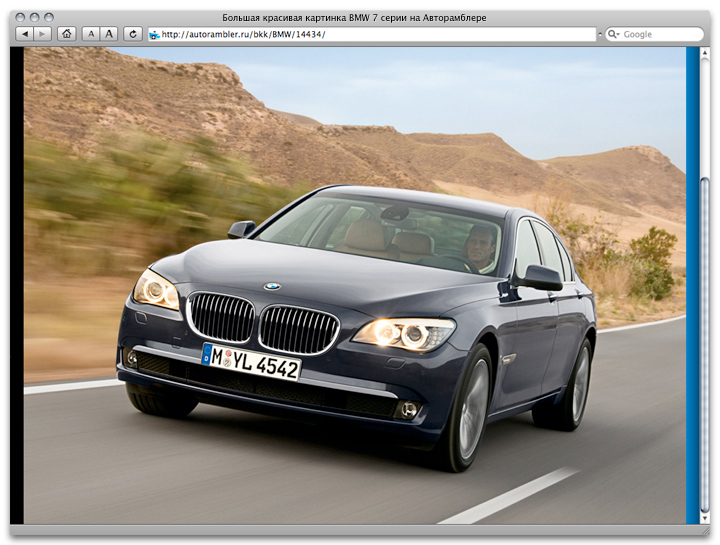
Task: Go back using the Back arrow button
Action: click(x=25, y=34)
